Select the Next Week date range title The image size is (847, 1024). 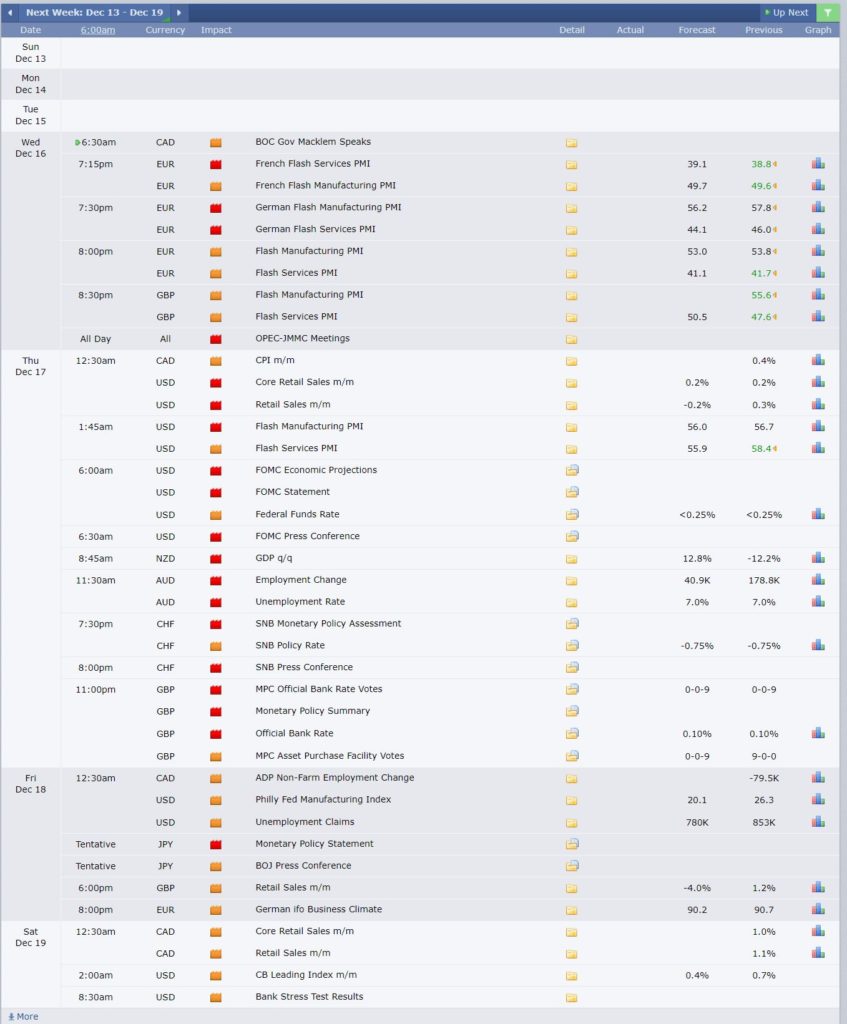(95, 12)
